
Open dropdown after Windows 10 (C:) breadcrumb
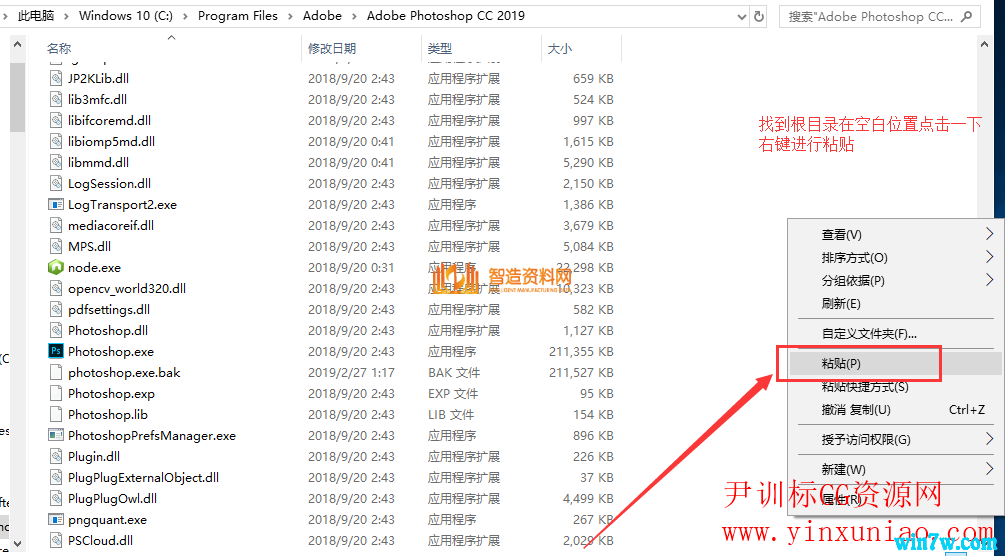pyautogui.click(x=185, y=16)
